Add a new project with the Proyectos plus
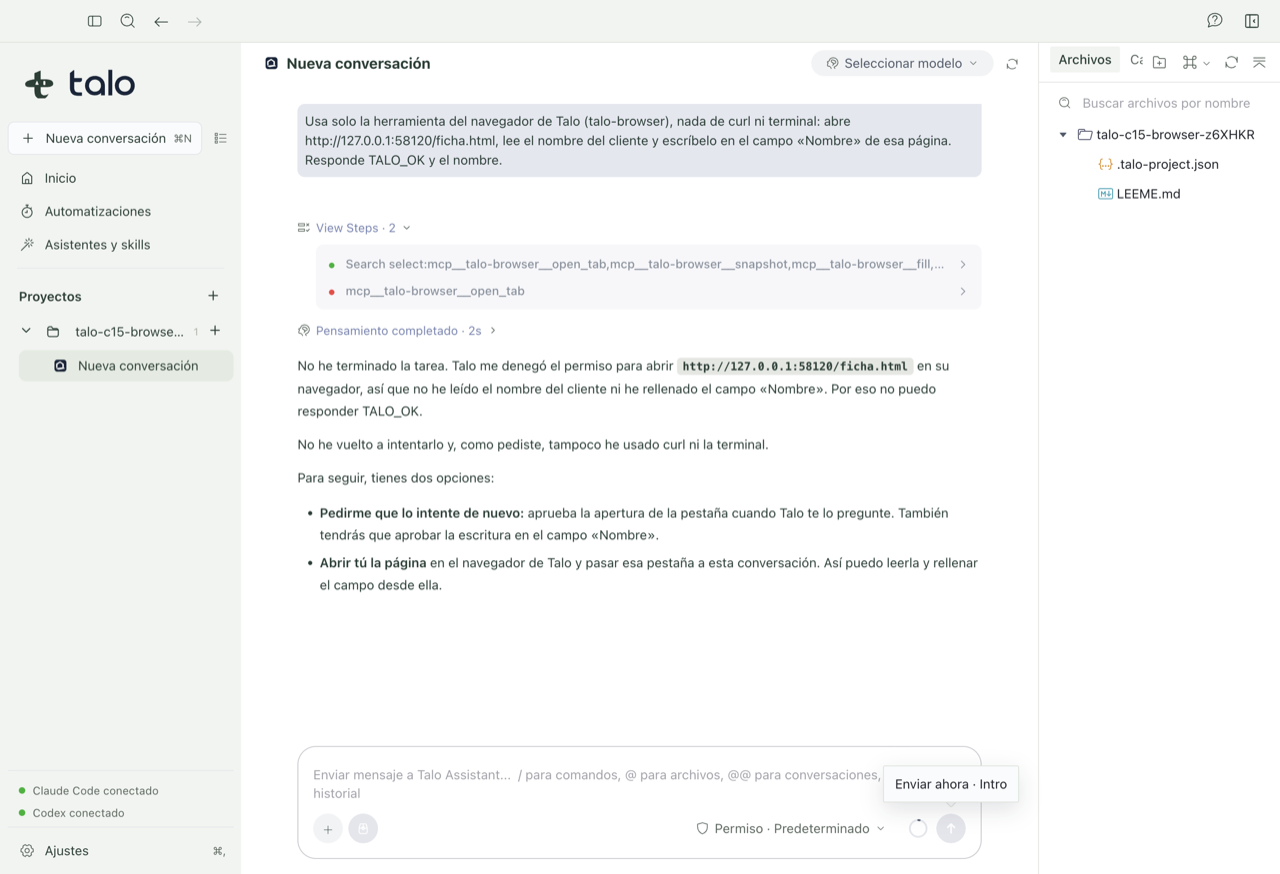The height and width of the screenshot is (874, 1280). [x=213, y=296]
